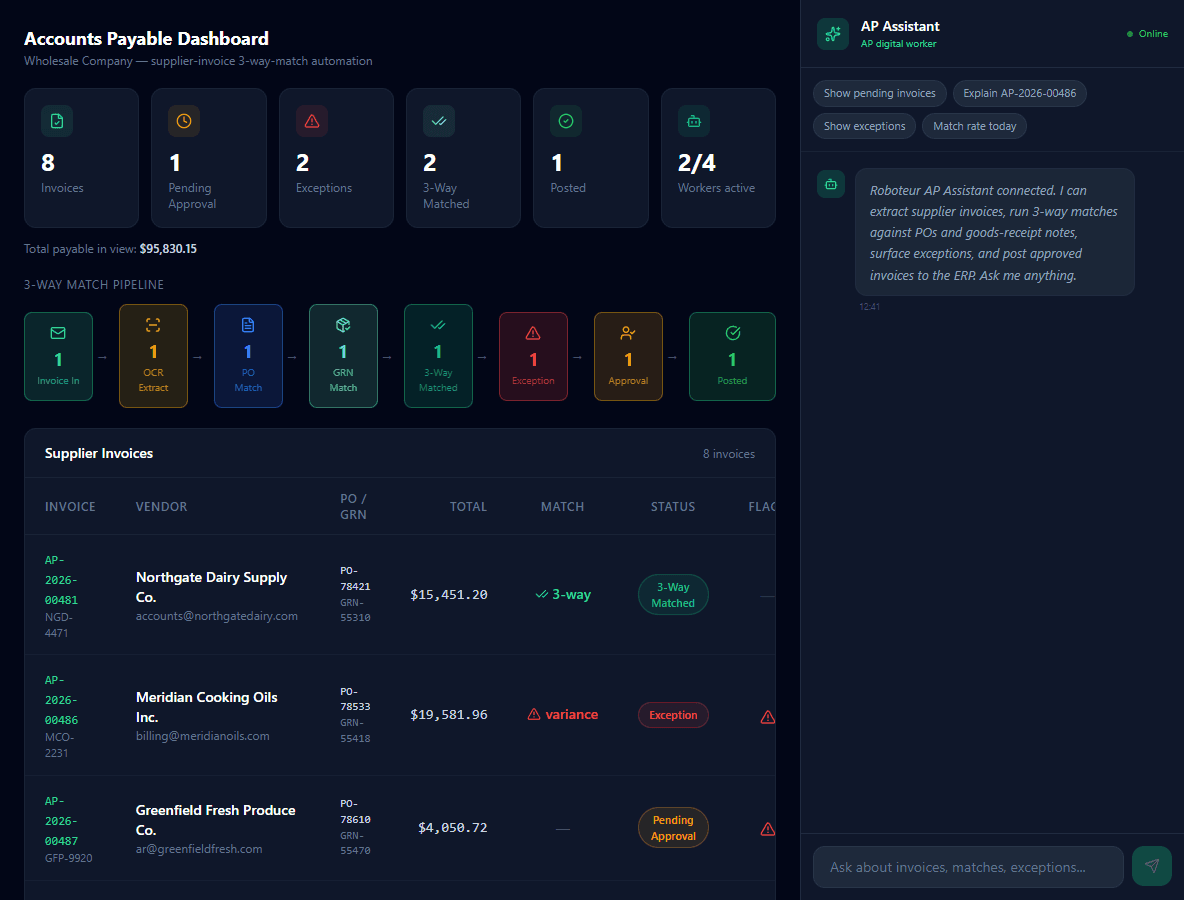1184x900 pixels.
Task: Click the green Online status dot
Action: pos(1130,34)
